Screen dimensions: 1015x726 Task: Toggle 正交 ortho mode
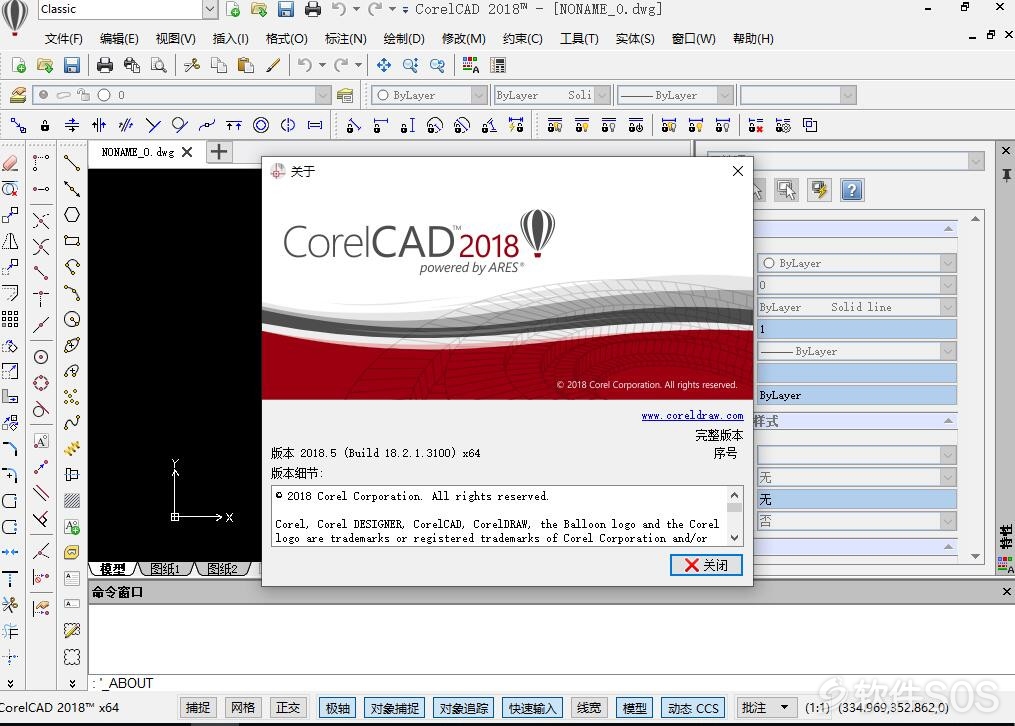pos(288,708)
